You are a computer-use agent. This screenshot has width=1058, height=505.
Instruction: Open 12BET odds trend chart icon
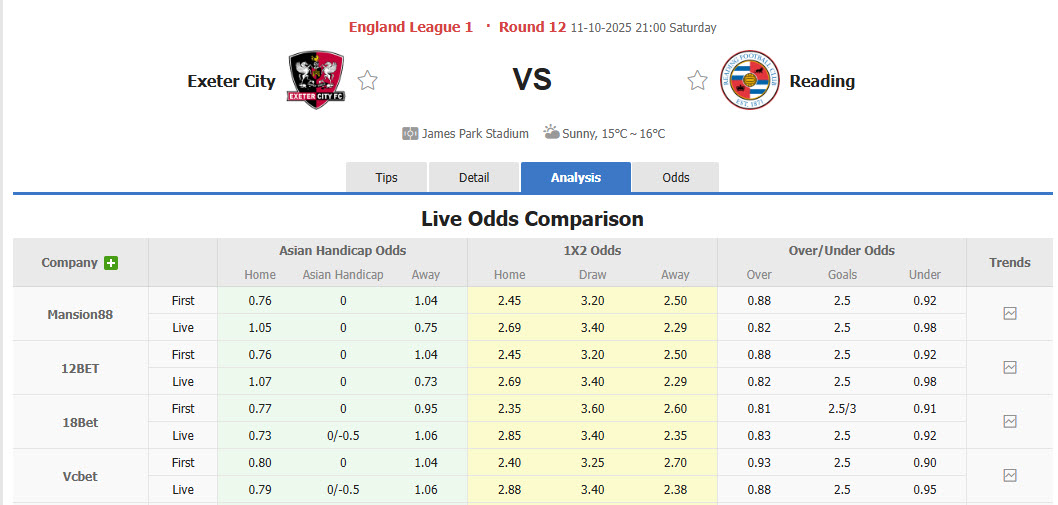1009,368
